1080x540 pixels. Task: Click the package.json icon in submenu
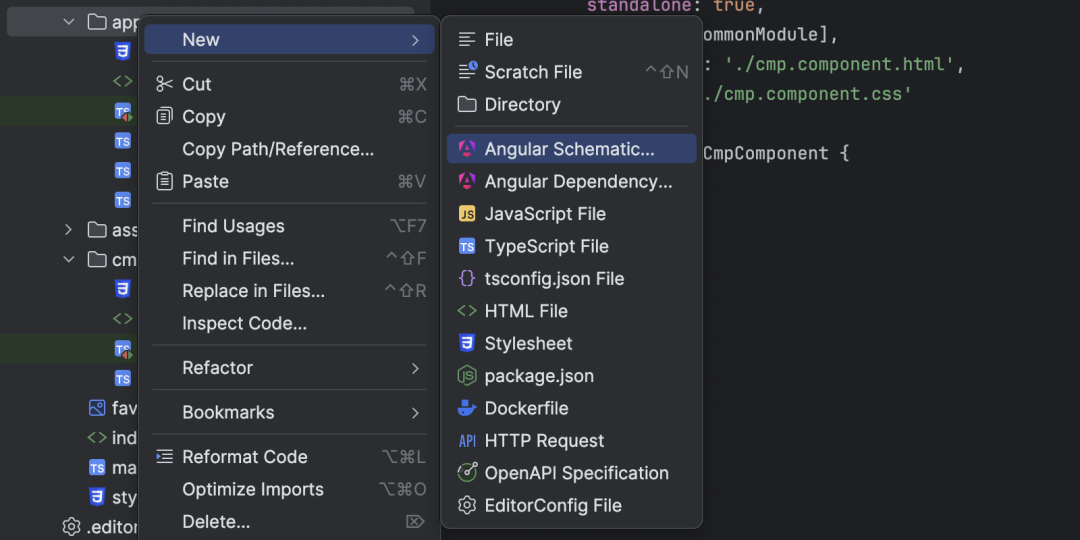(467, 376)
